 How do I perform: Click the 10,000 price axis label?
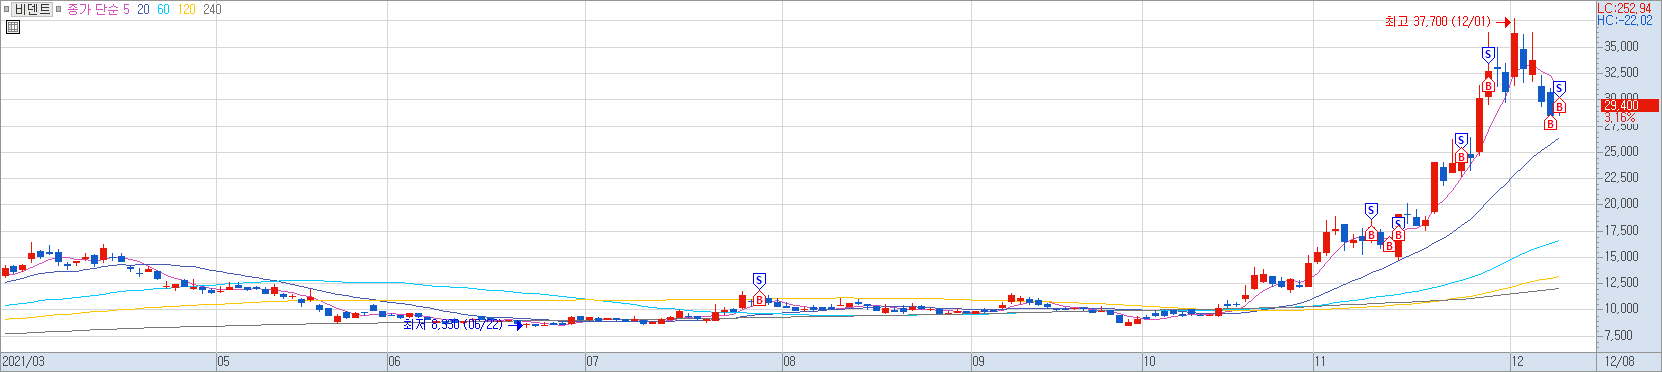coord(1620,308)
